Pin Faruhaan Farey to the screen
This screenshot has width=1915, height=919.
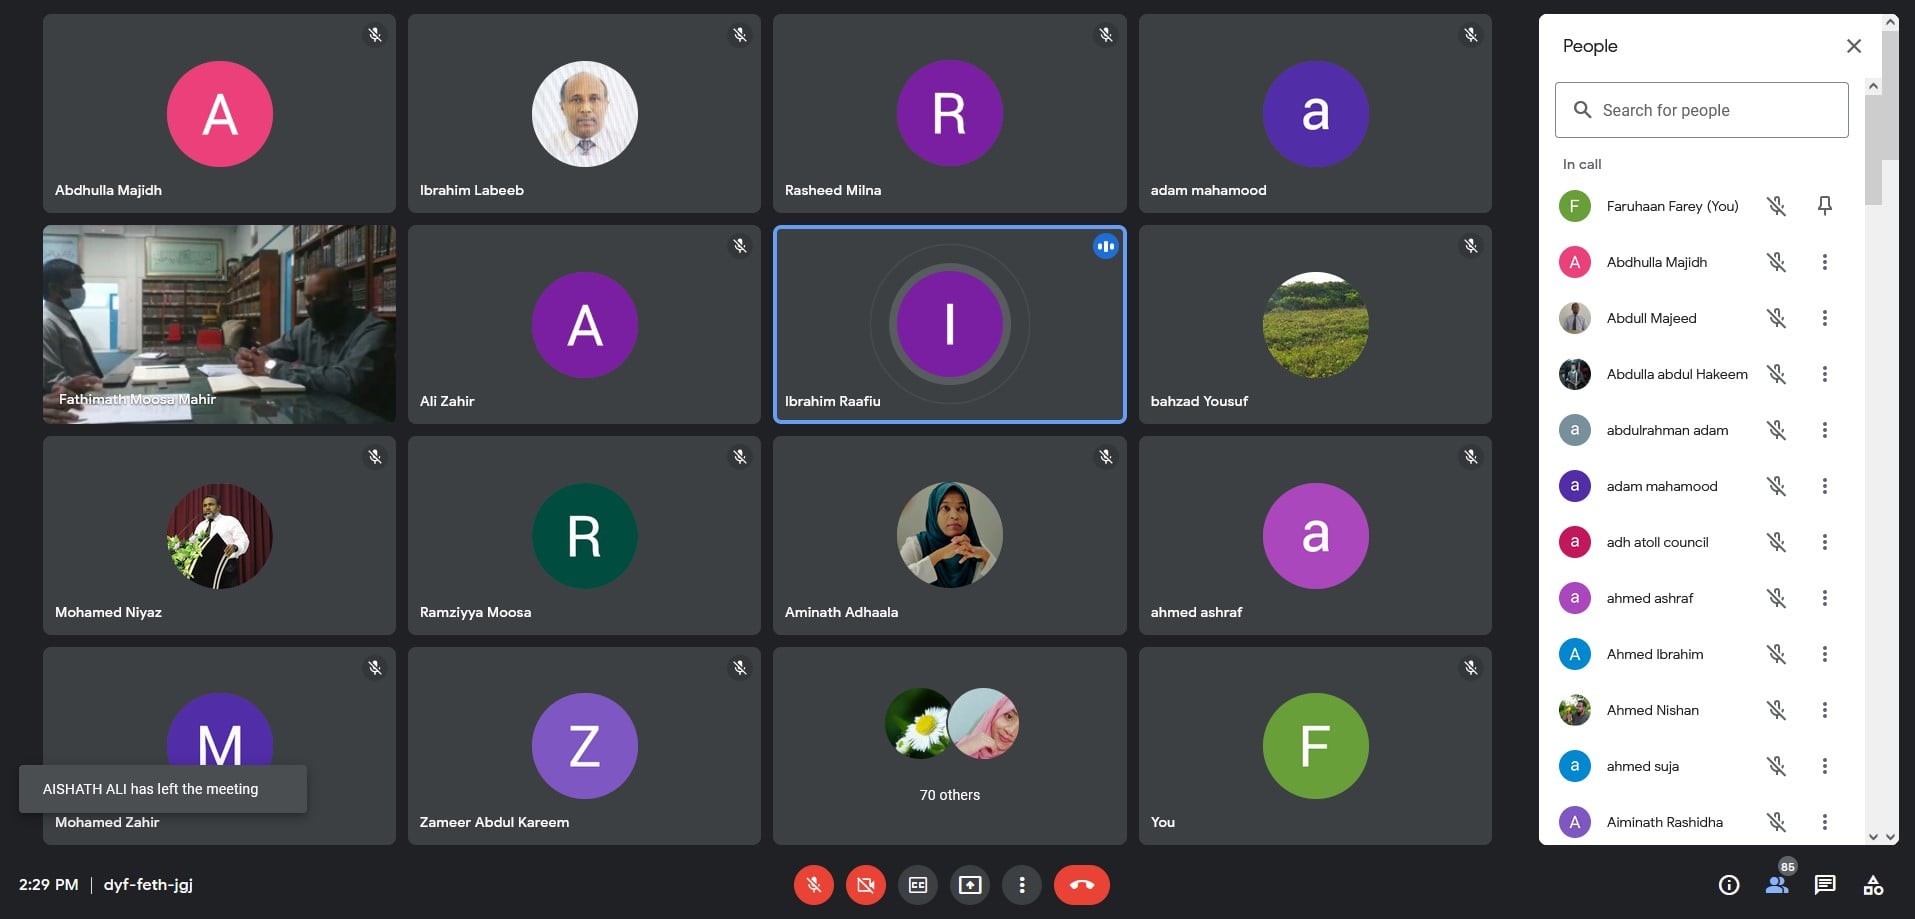(1825, 206)
